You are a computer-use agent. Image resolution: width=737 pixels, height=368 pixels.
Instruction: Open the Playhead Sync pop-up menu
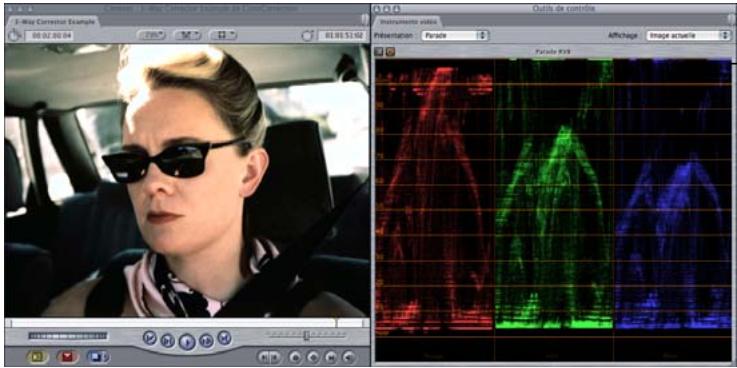tap(188, 35)
